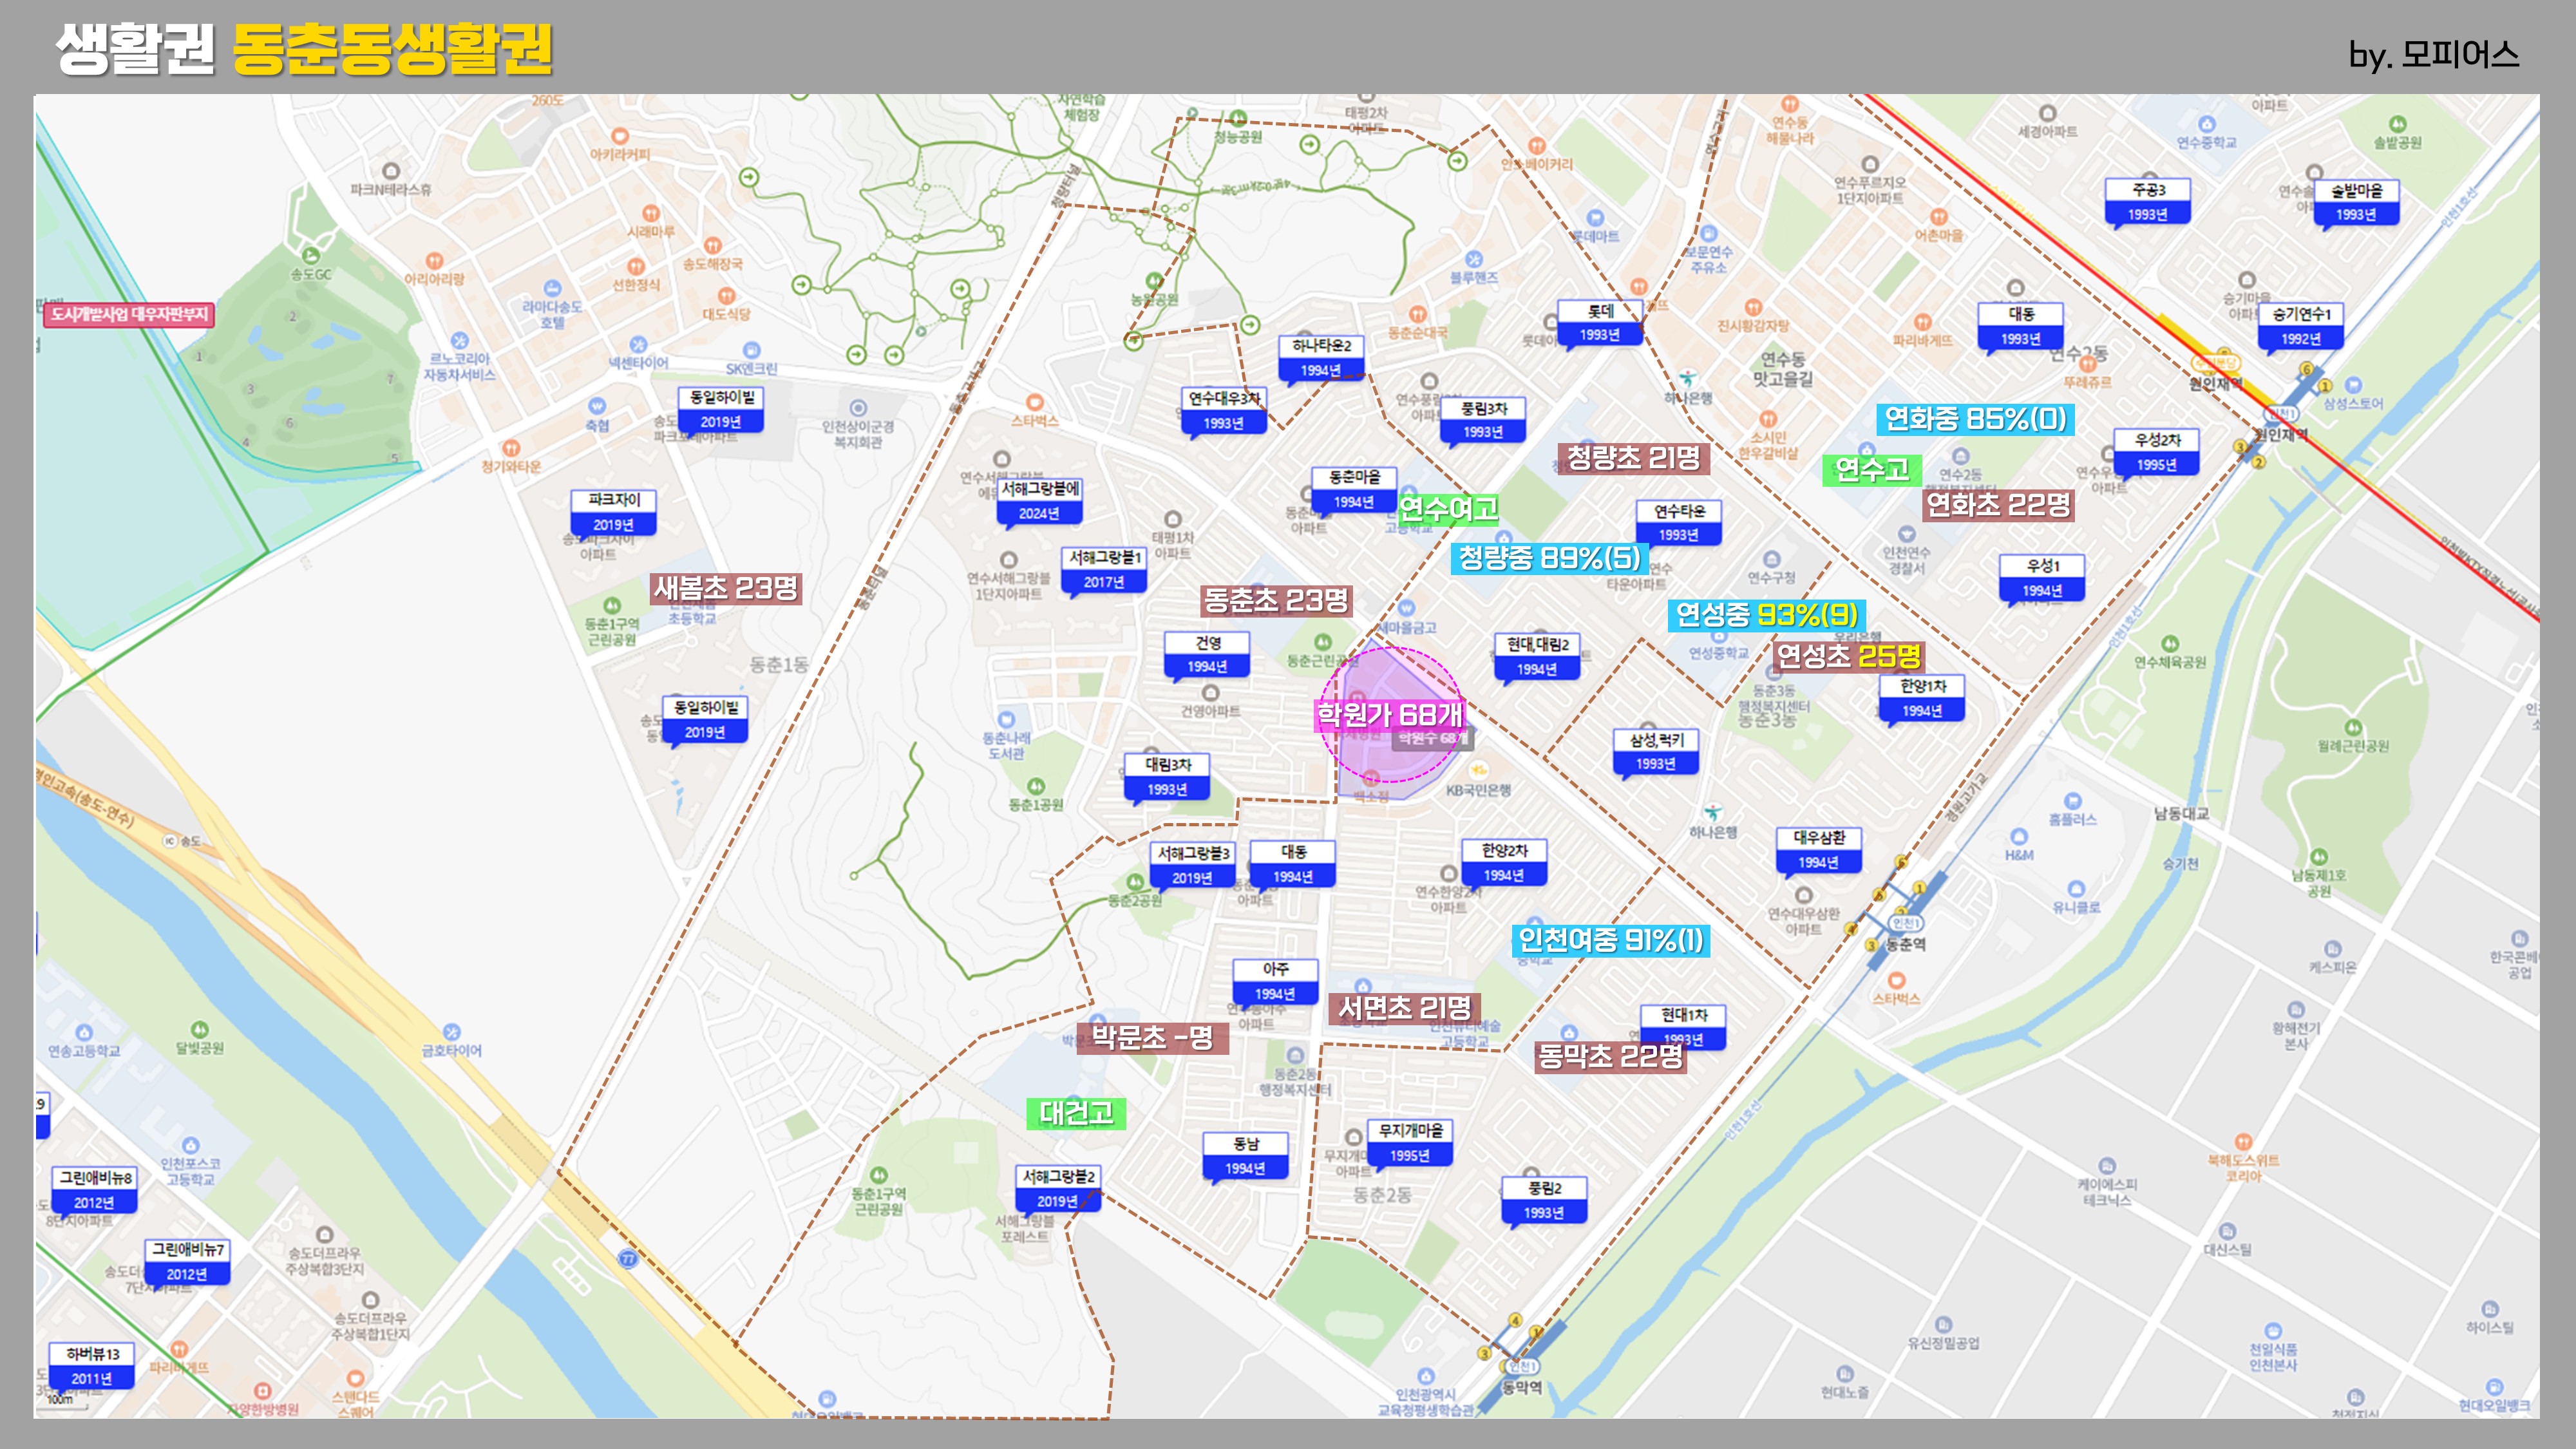The height and width of the screenshot is (1449, 2576).
Task: Select the 풍림2 1993년 apartment pin
Action: tap(1544, 1200)
